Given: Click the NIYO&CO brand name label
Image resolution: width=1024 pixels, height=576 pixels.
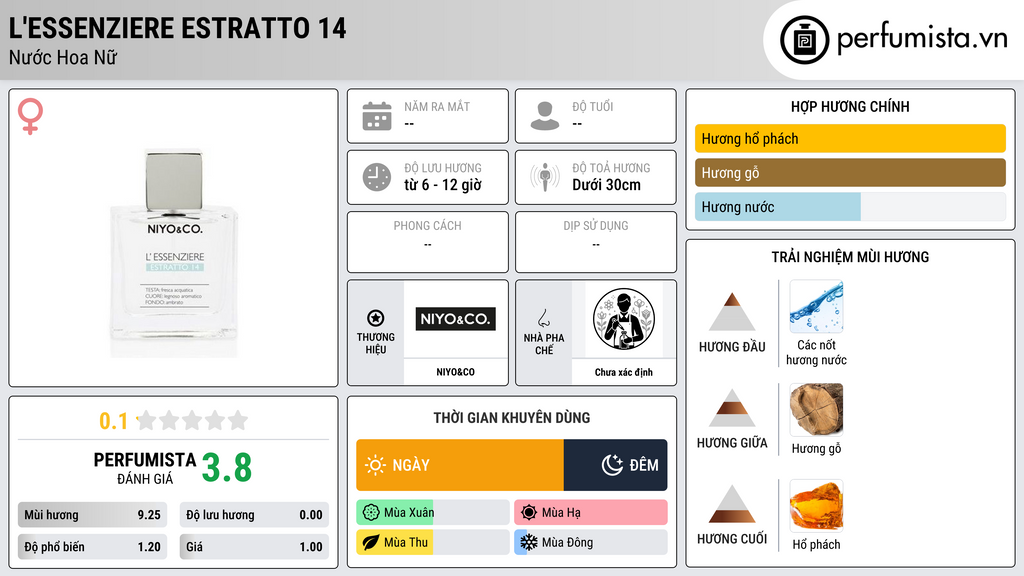Looking at the screenshot, I should (456, 372).
